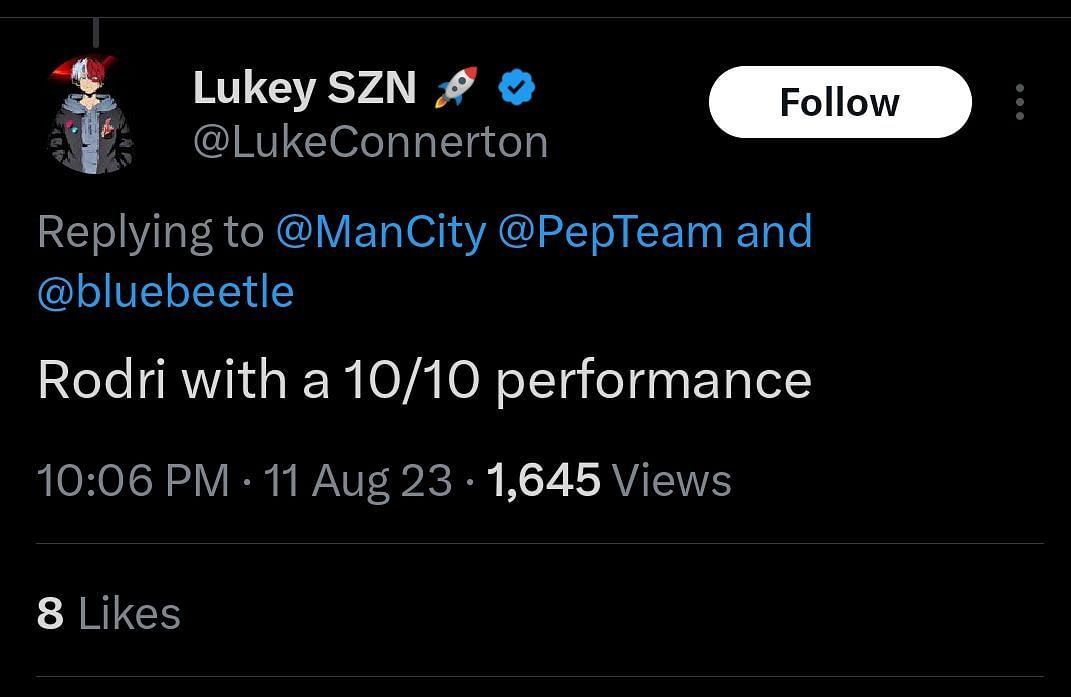
Task: Open the three-dot more options menu
Action: pos(1019,102)
